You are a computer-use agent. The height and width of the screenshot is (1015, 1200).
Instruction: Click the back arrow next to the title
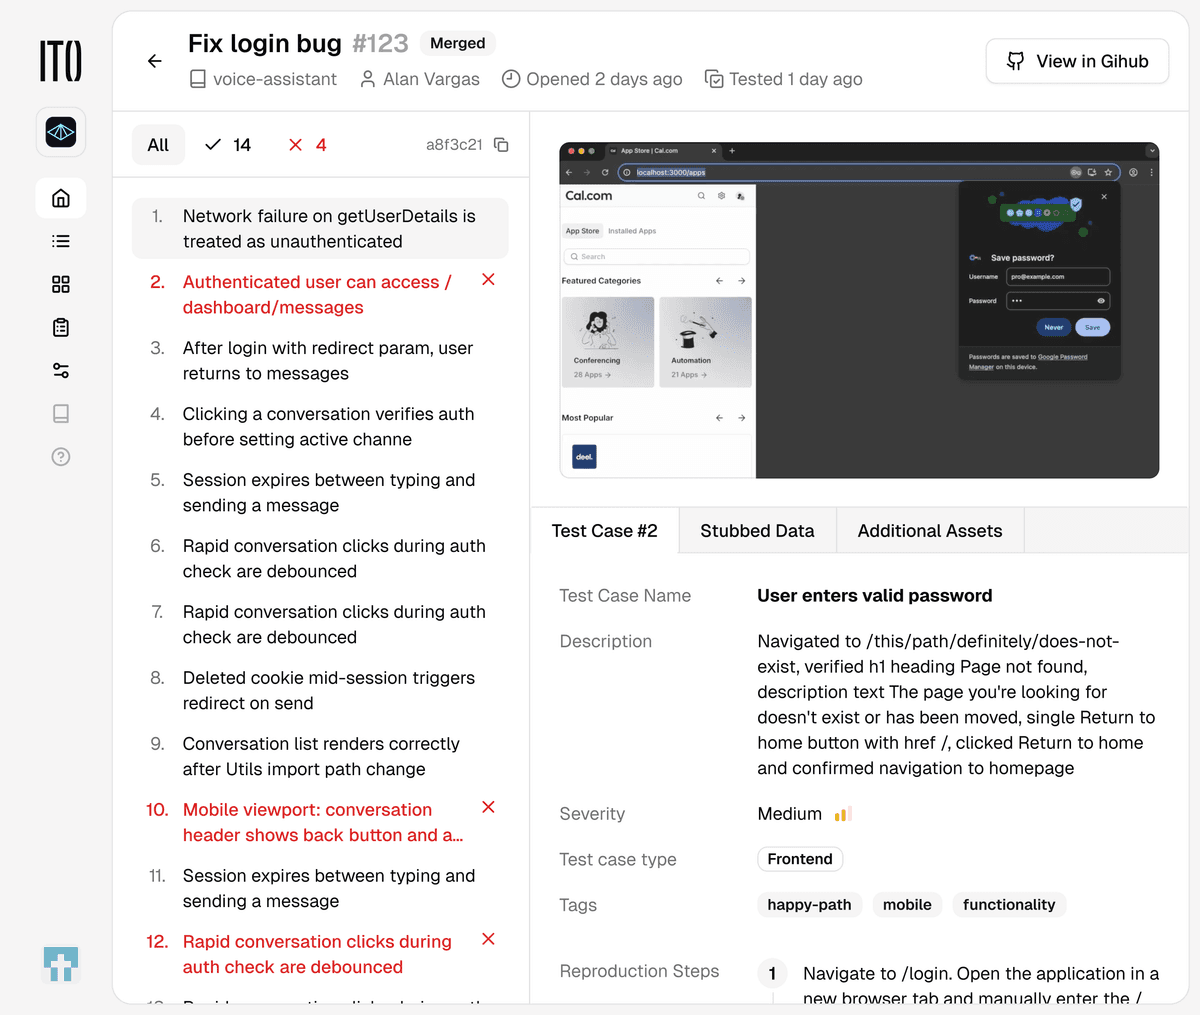(x=154, y=61)
